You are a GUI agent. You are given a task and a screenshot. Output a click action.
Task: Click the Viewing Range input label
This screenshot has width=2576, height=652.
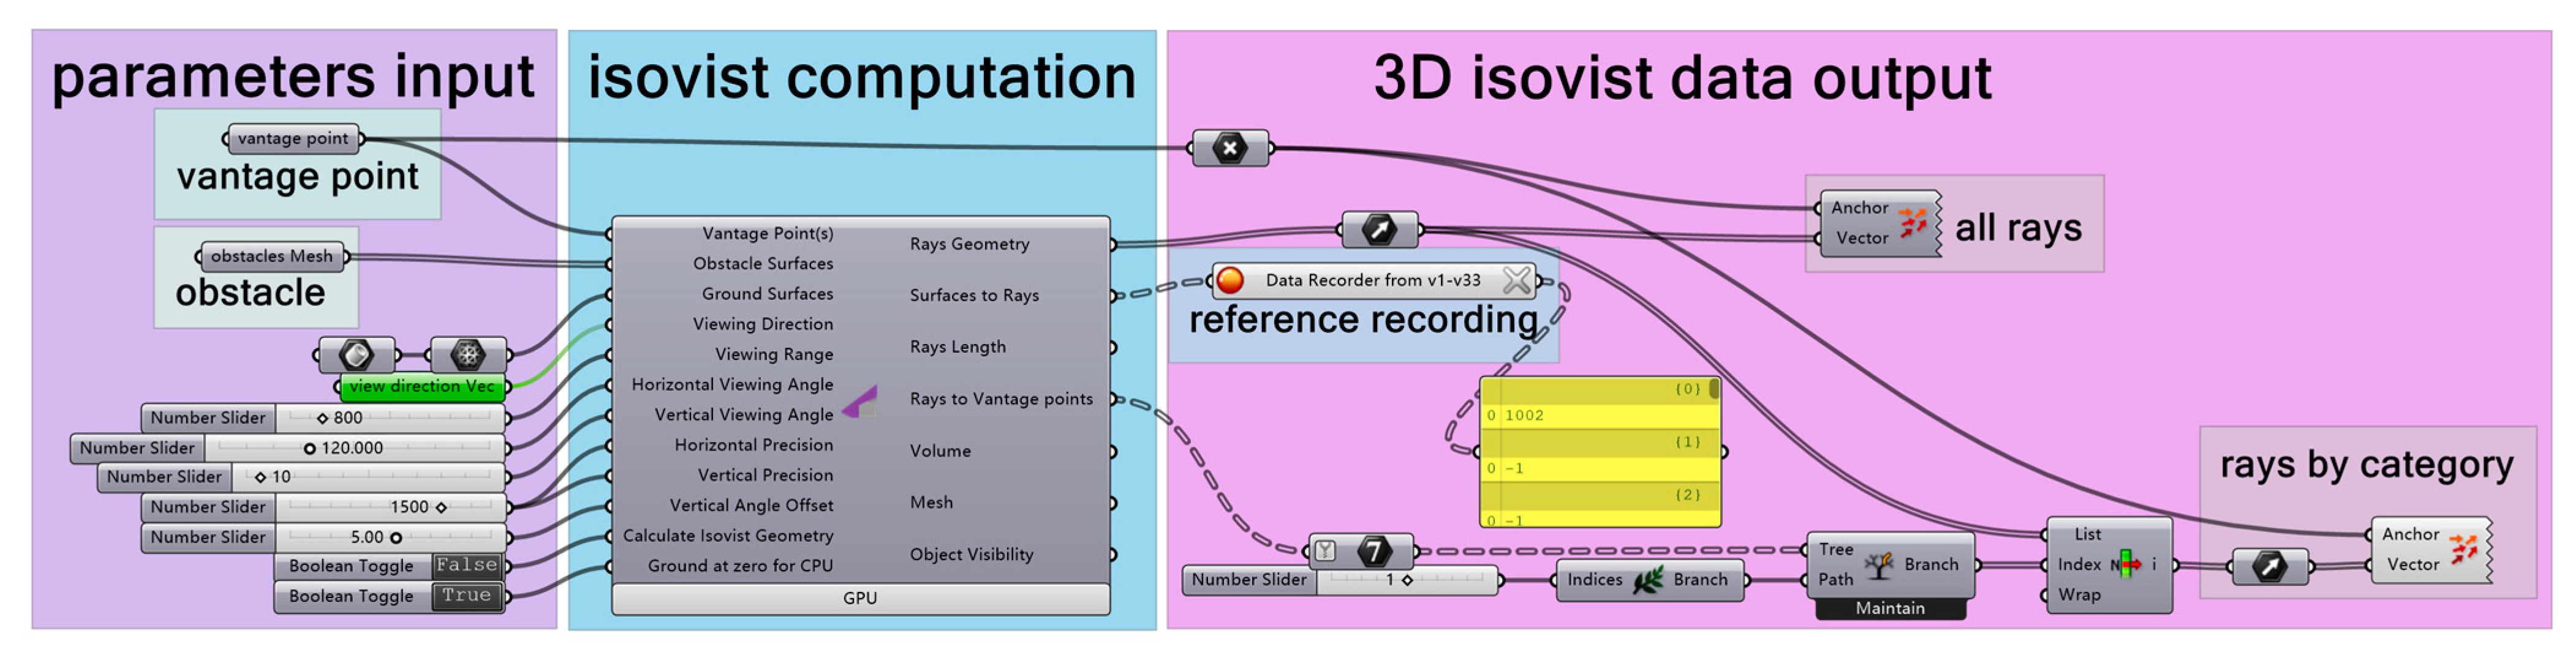774,354
